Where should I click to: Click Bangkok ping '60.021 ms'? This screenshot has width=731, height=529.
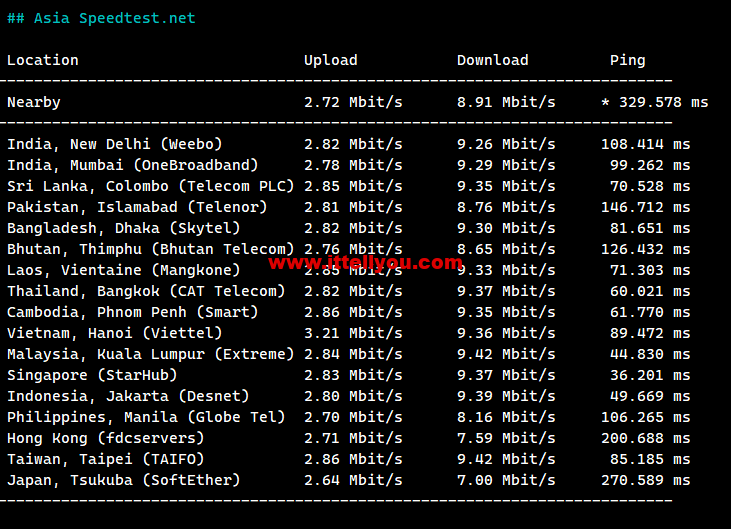[x=650, y=291]
